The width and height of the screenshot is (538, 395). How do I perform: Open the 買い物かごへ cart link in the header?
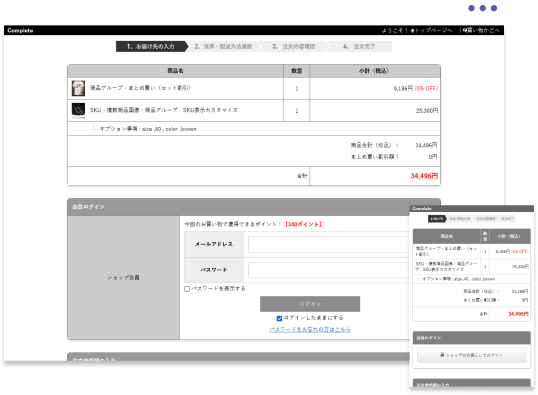point(481,31)
